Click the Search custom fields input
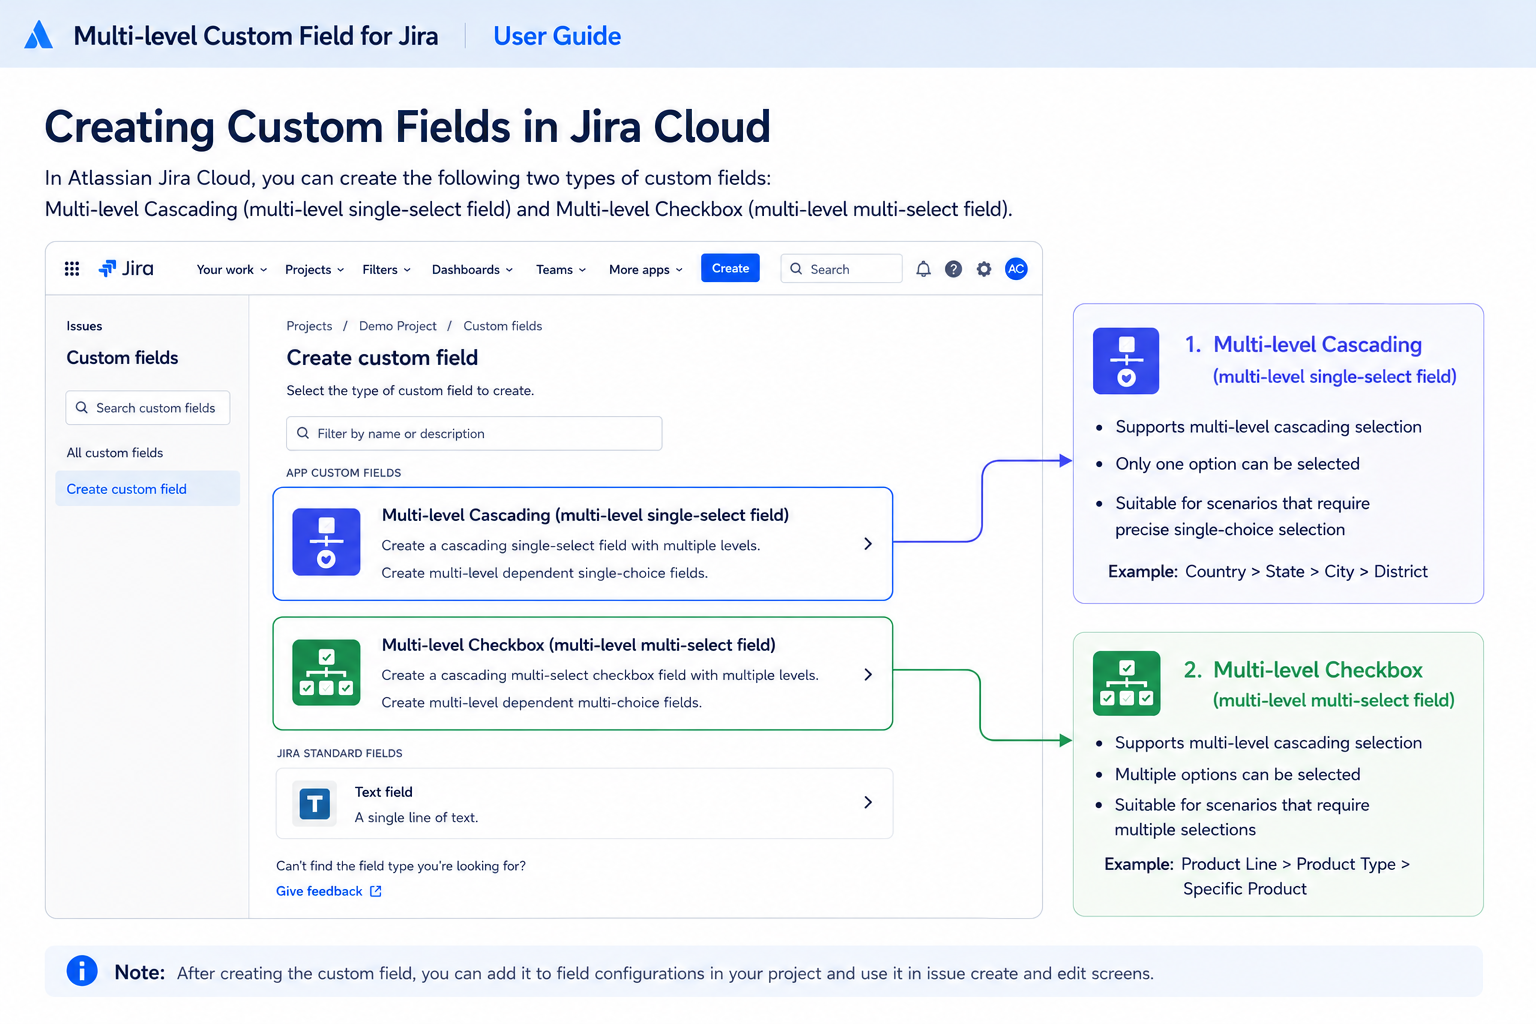The width and height of the screenshot is (1536, 1024). pyautogui.click(x=148, y=408)
